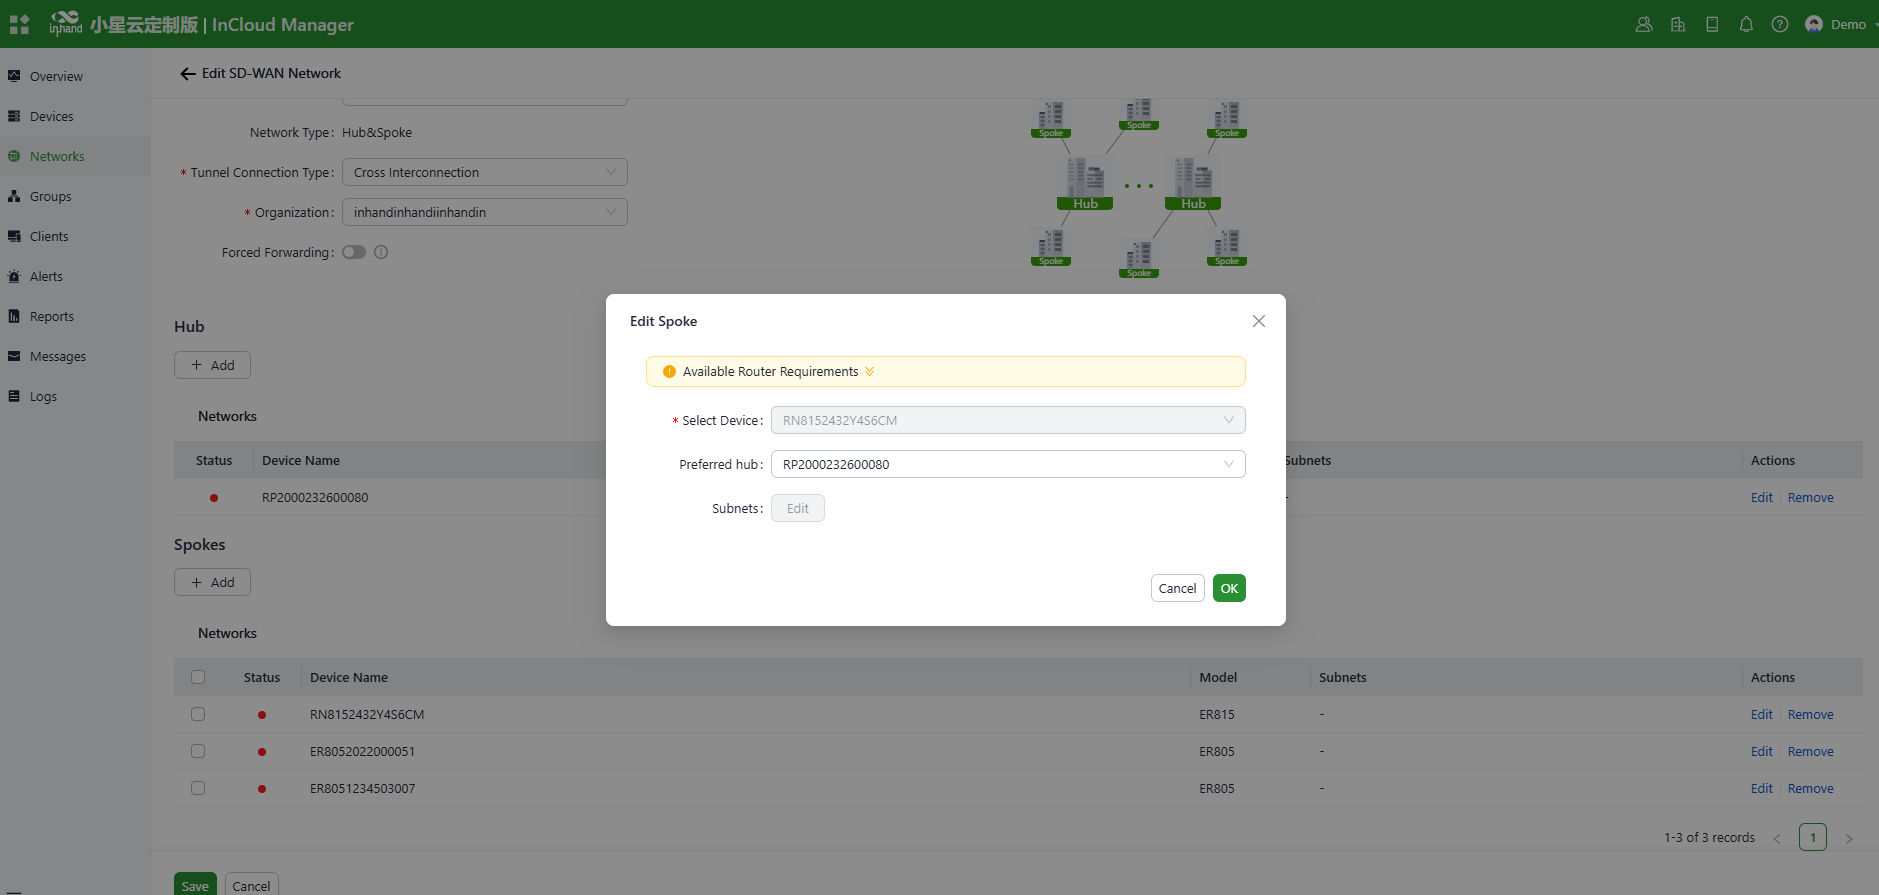Click the user management icon in header
The height and width of the screenshot is (895, 1879).
[x=1644, y=25]
